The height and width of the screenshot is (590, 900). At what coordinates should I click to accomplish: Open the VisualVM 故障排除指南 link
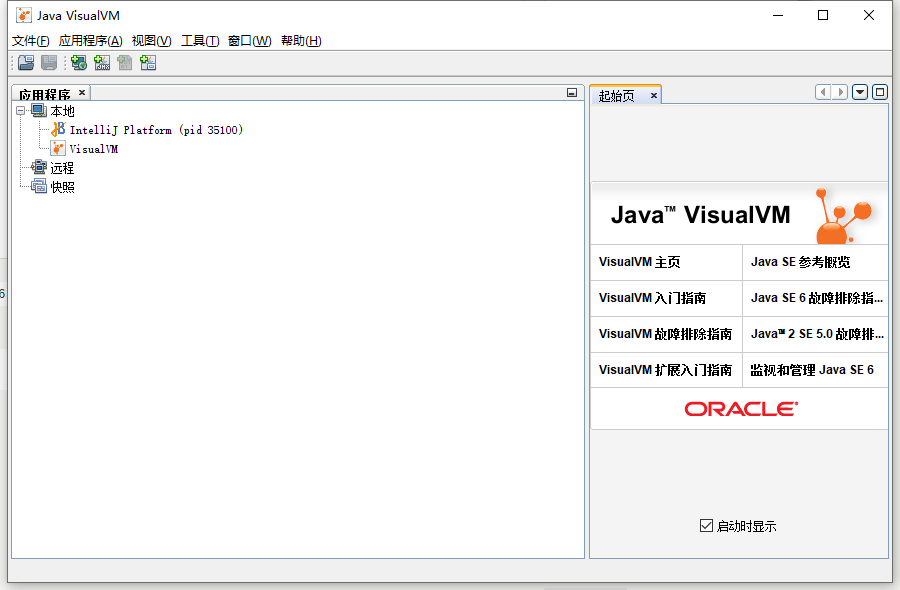point(665,334)
